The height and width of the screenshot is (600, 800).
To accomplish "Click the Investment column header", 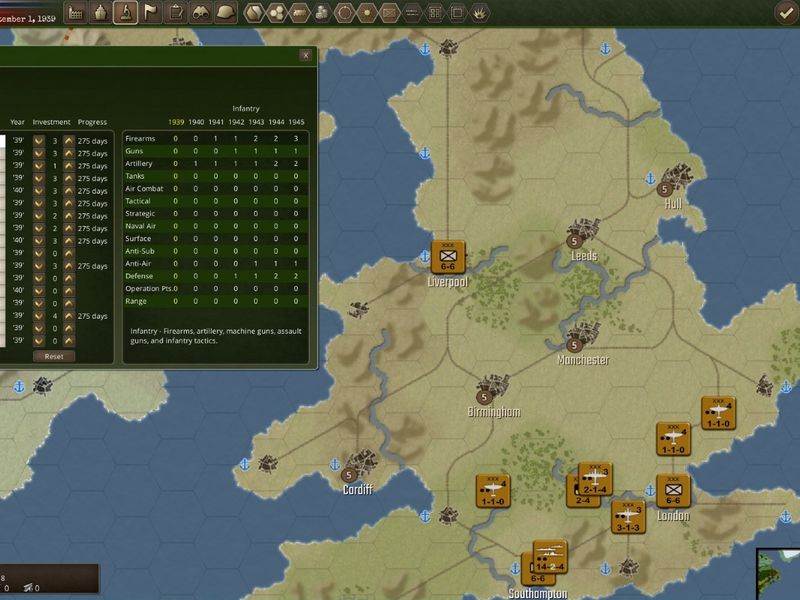I will 52,122.
